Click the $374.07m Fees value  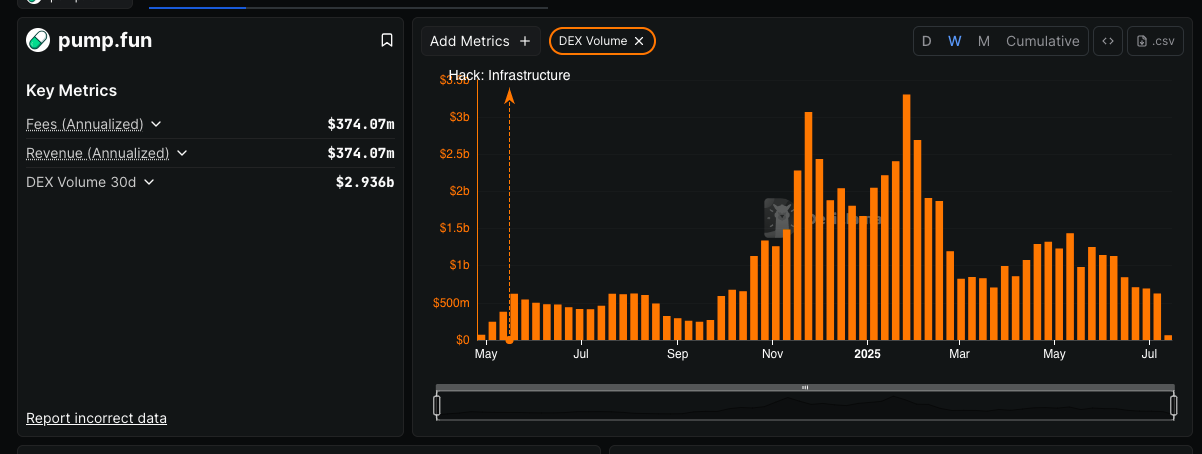361,124
